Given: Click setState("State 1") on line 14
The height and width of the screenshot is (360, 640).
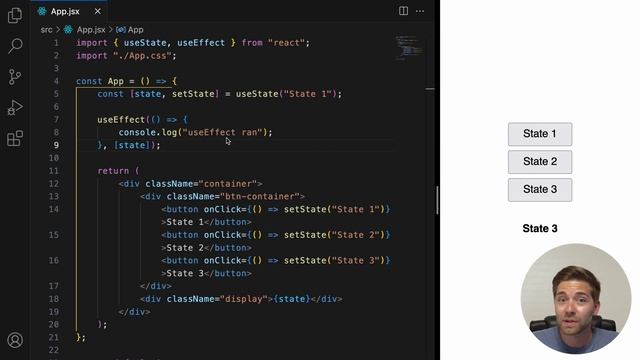Looking at the screenshot, I should [334, 209].
